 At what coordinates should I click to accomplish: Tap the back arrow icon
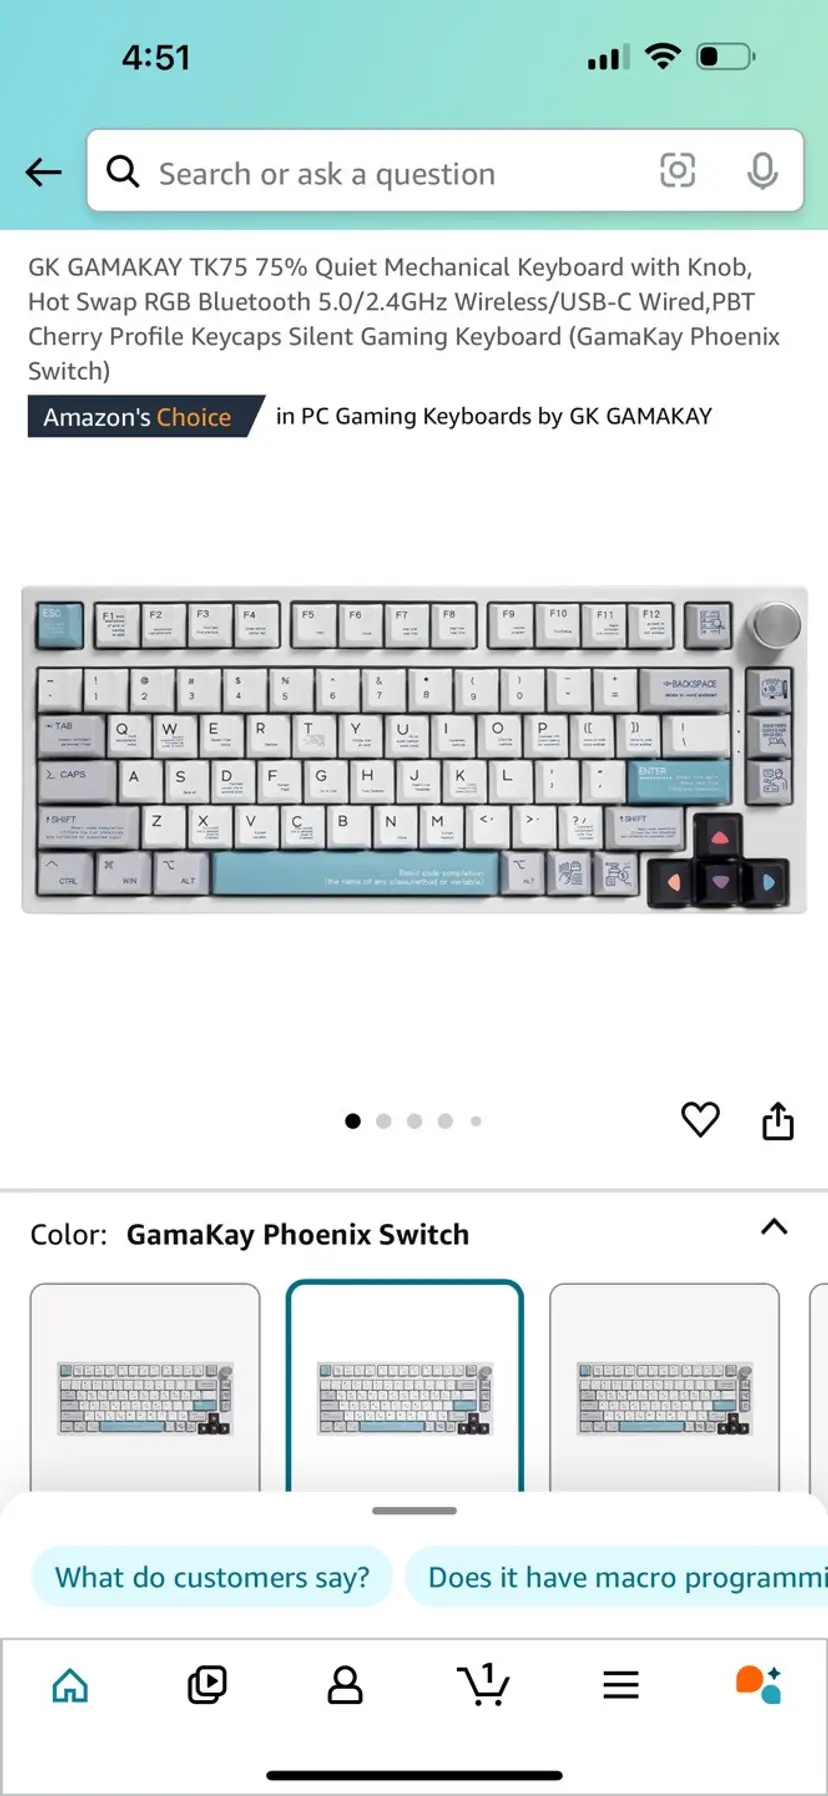(43, 172)
